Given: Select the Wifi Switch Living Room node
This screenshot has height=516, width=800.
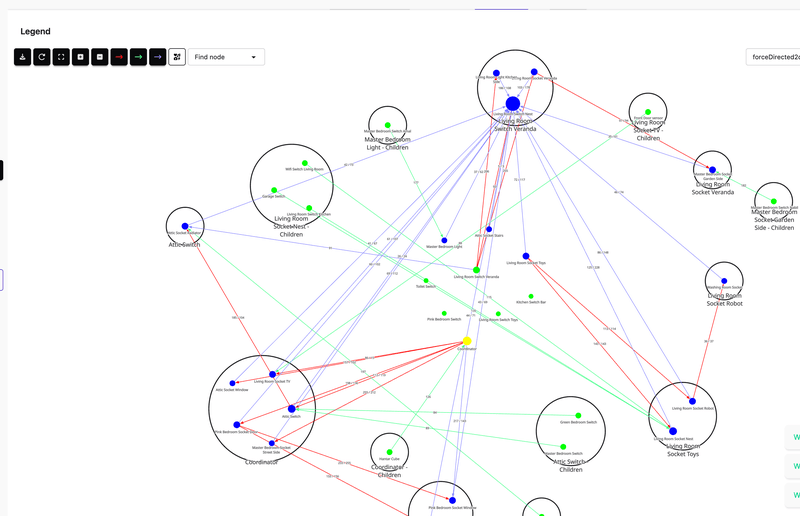Looking at the screenshot, I should [x=305, y=163].
